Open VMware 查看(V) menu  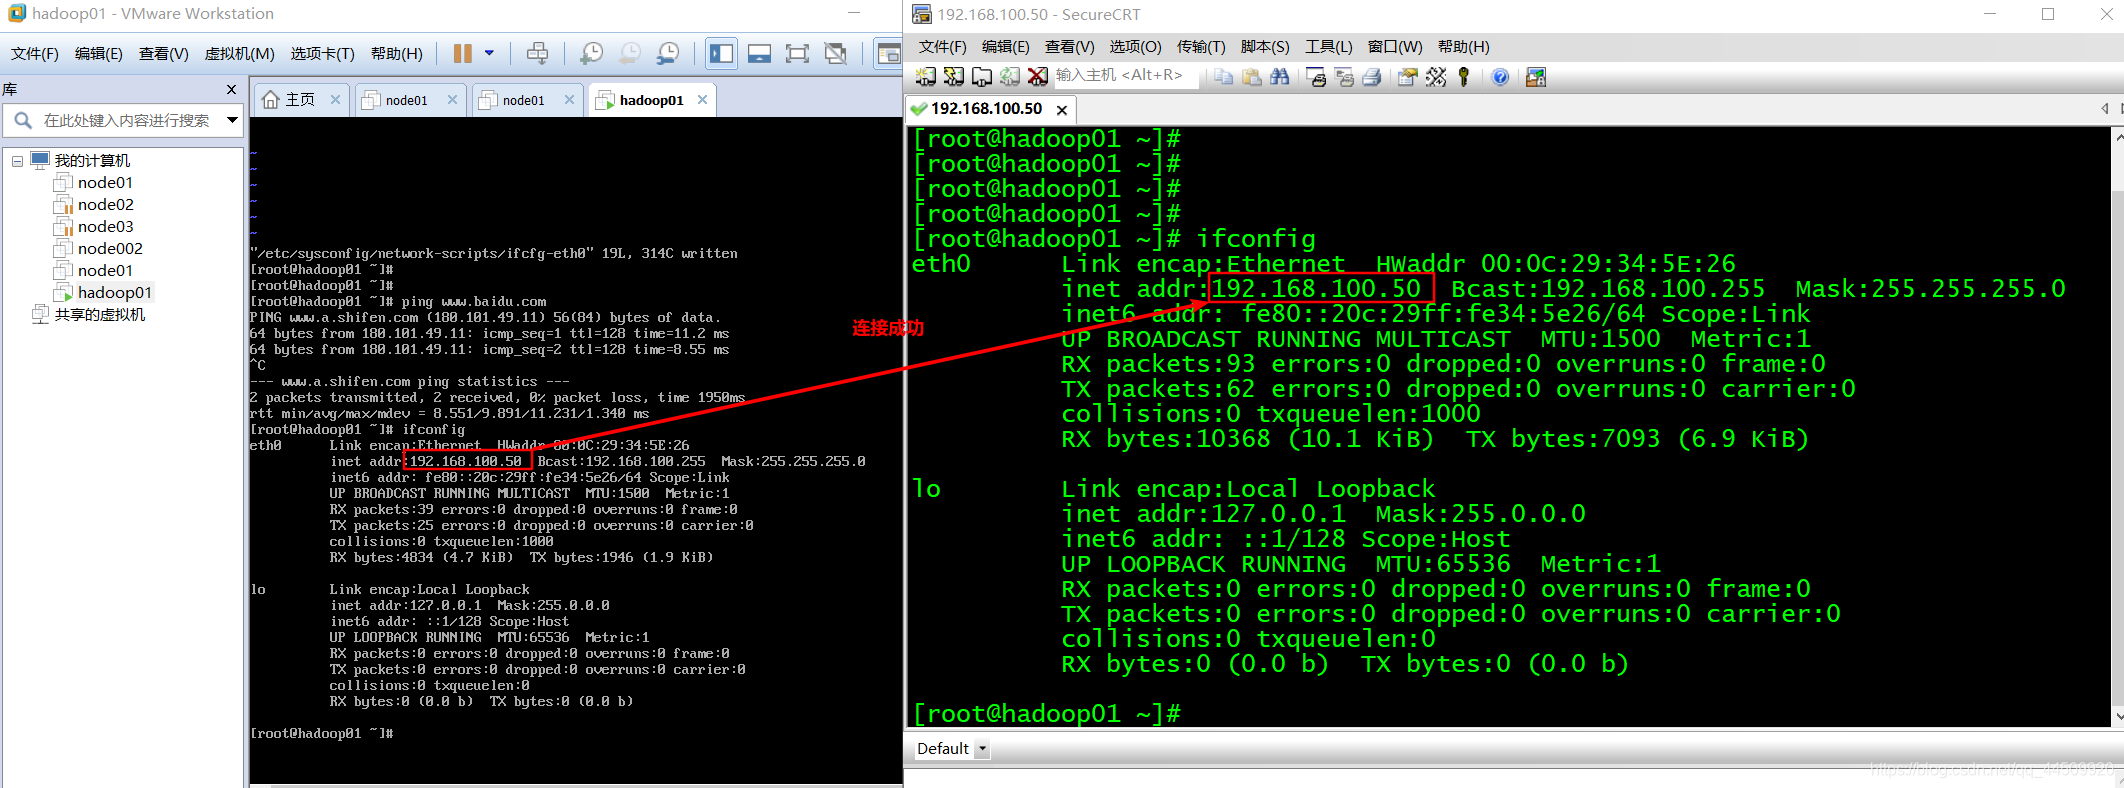pyautogui.click(x=163, y=53)
